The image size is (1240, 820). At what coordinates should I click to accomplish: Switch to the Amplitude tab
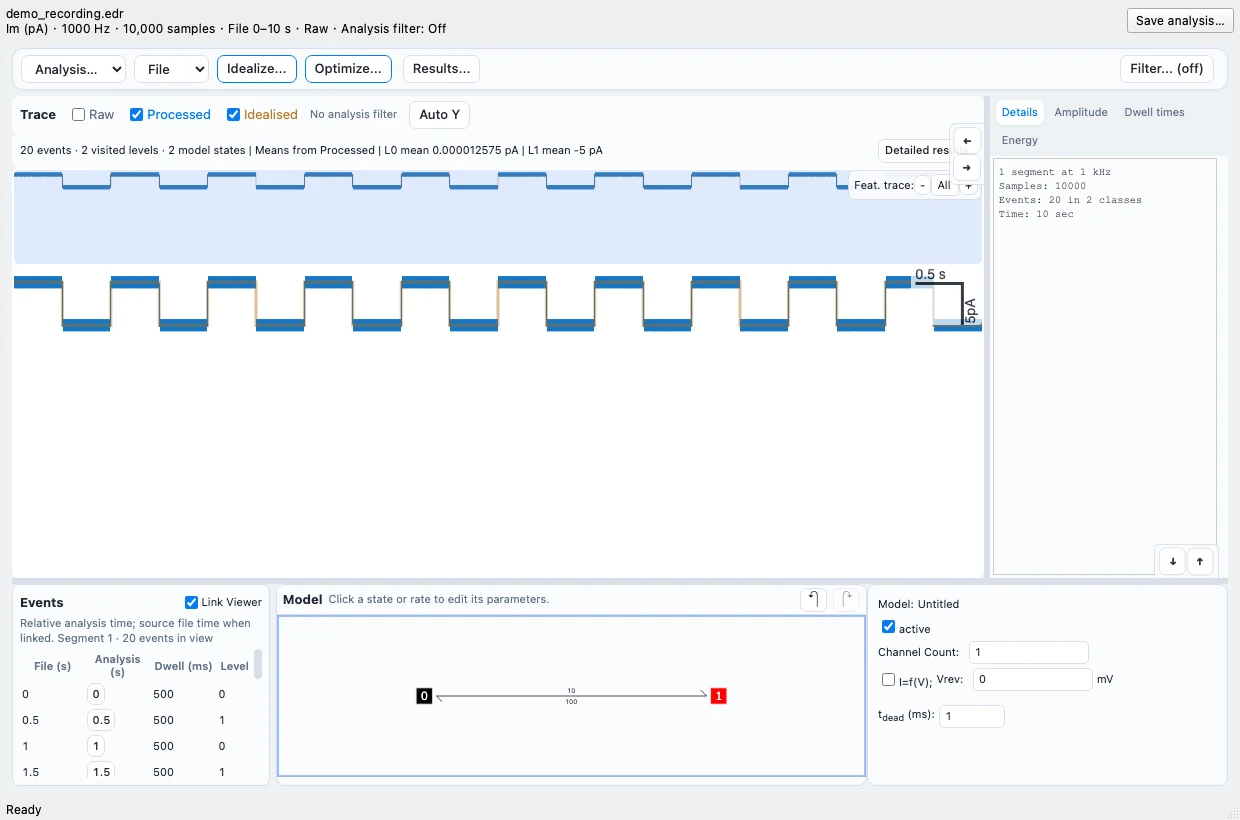tap(1081, 112)
